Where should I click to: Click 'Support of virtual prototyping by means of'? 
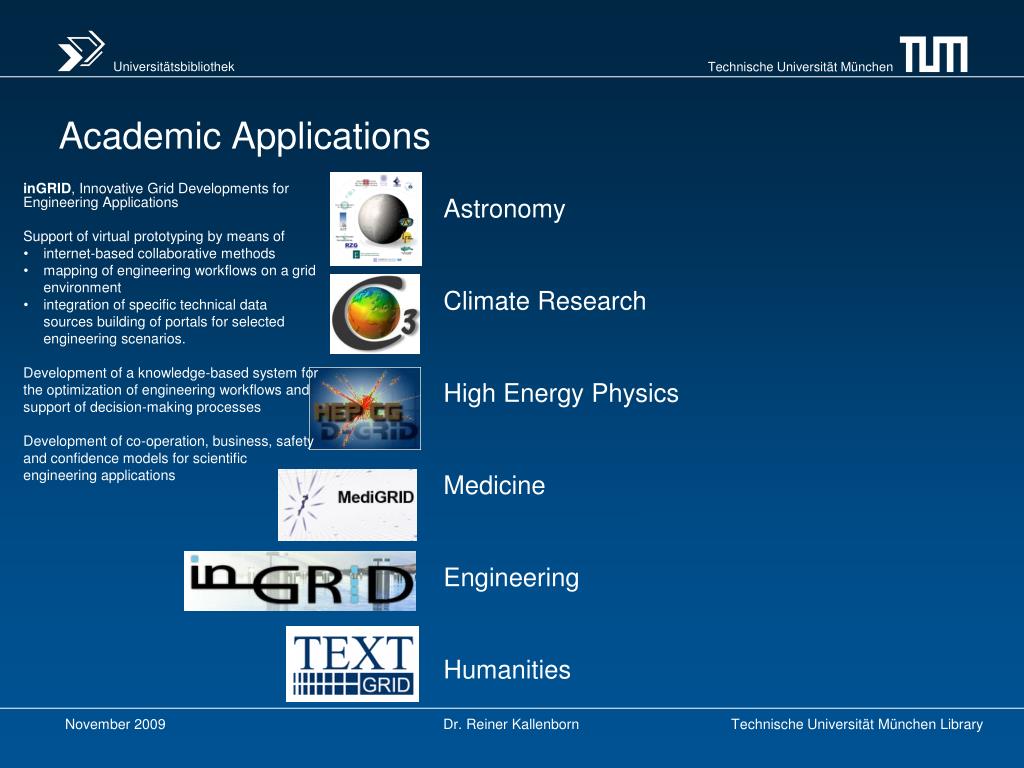154,236
